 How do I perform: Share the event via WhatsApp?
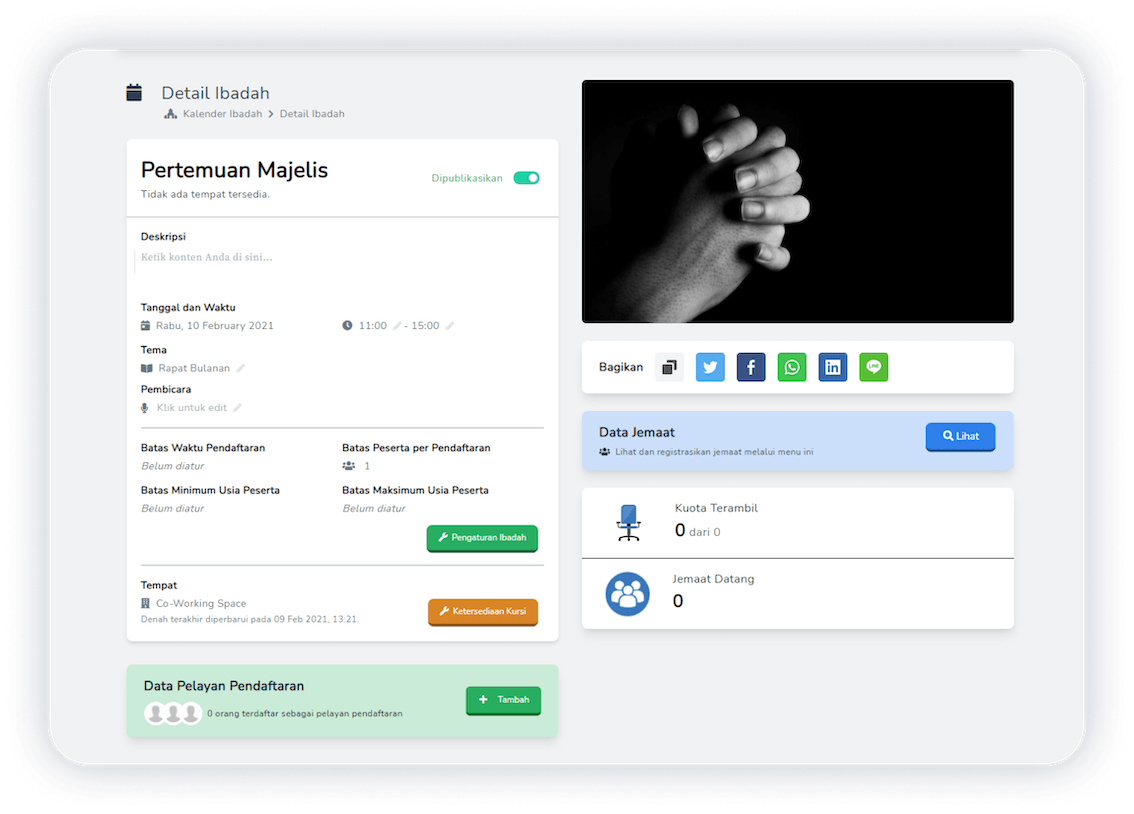pos(792,367)
